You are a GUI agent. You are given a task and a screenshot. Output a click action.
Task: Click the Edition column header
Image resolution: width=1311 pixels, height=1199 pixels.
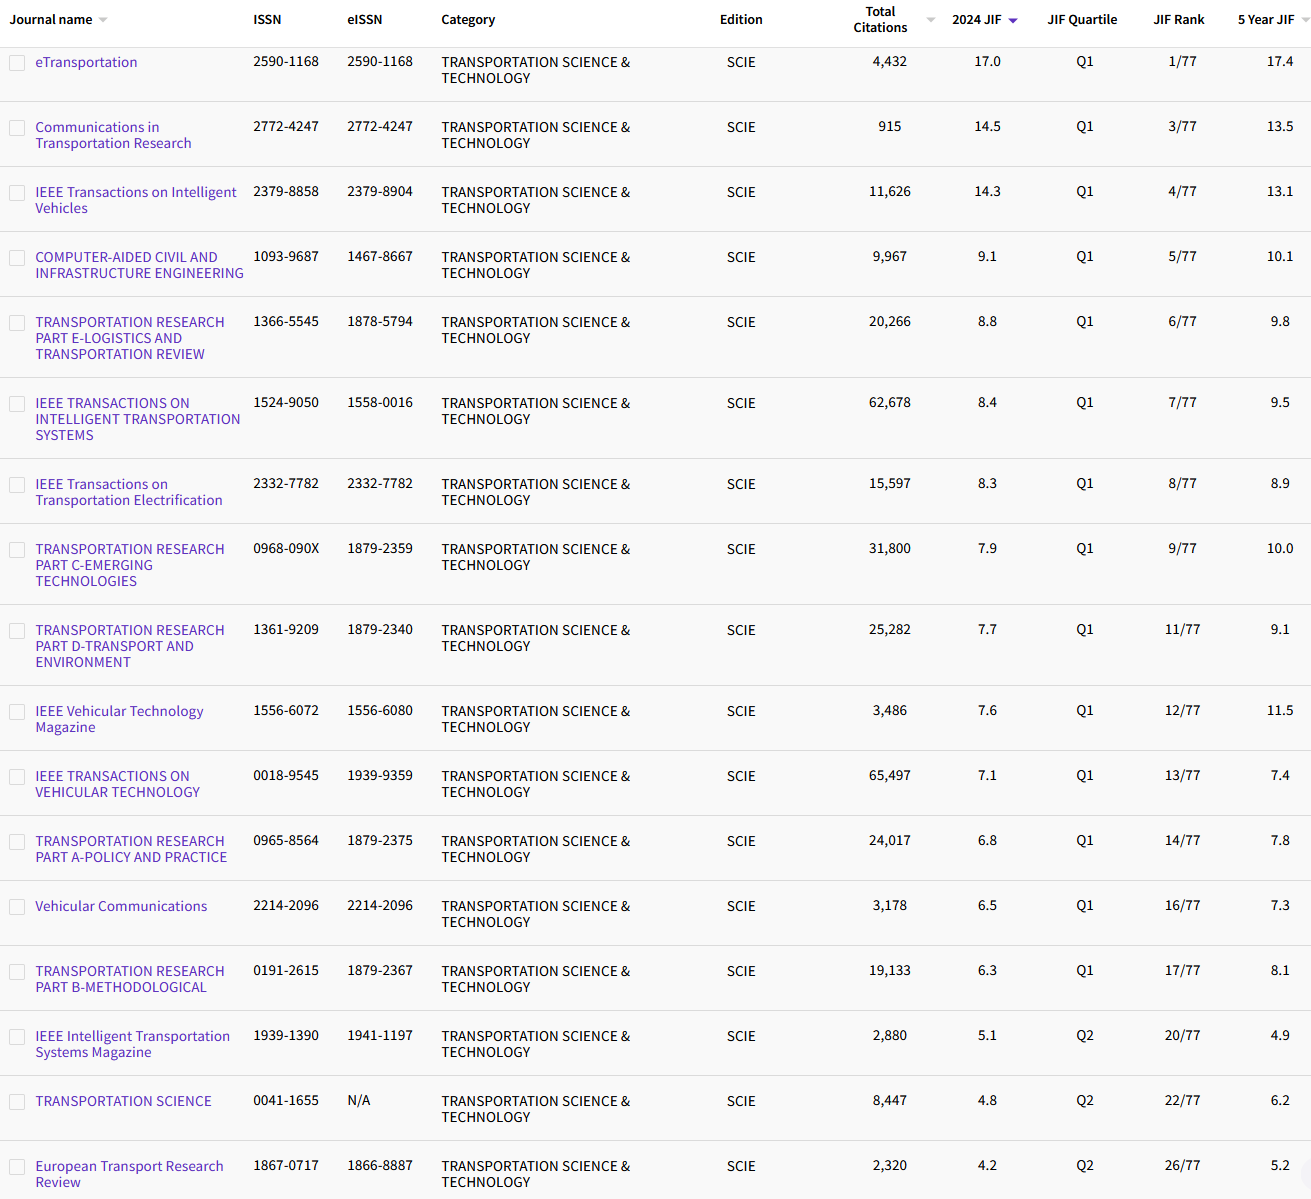[x=741, y=18]
